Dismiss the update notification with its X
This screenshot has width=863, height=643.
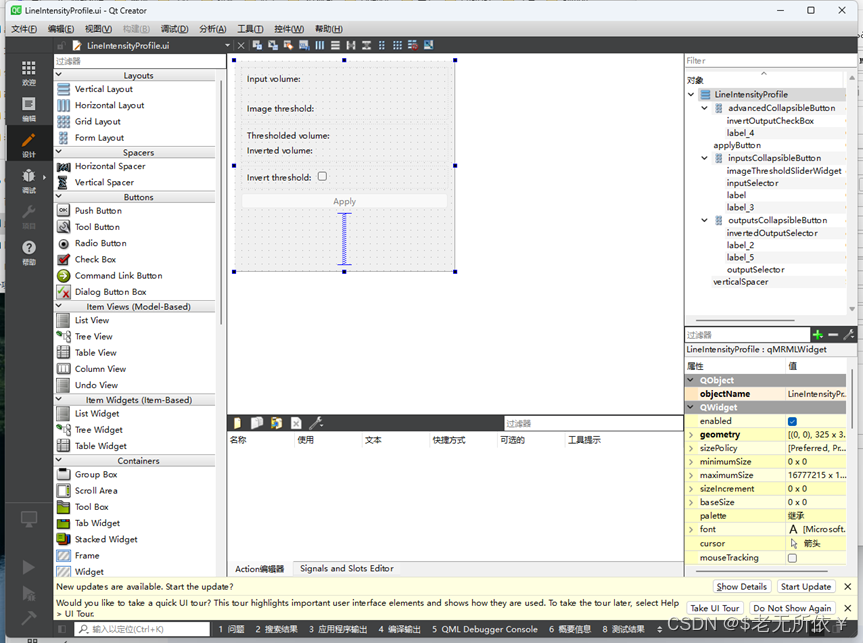click(x=848, y=587)
